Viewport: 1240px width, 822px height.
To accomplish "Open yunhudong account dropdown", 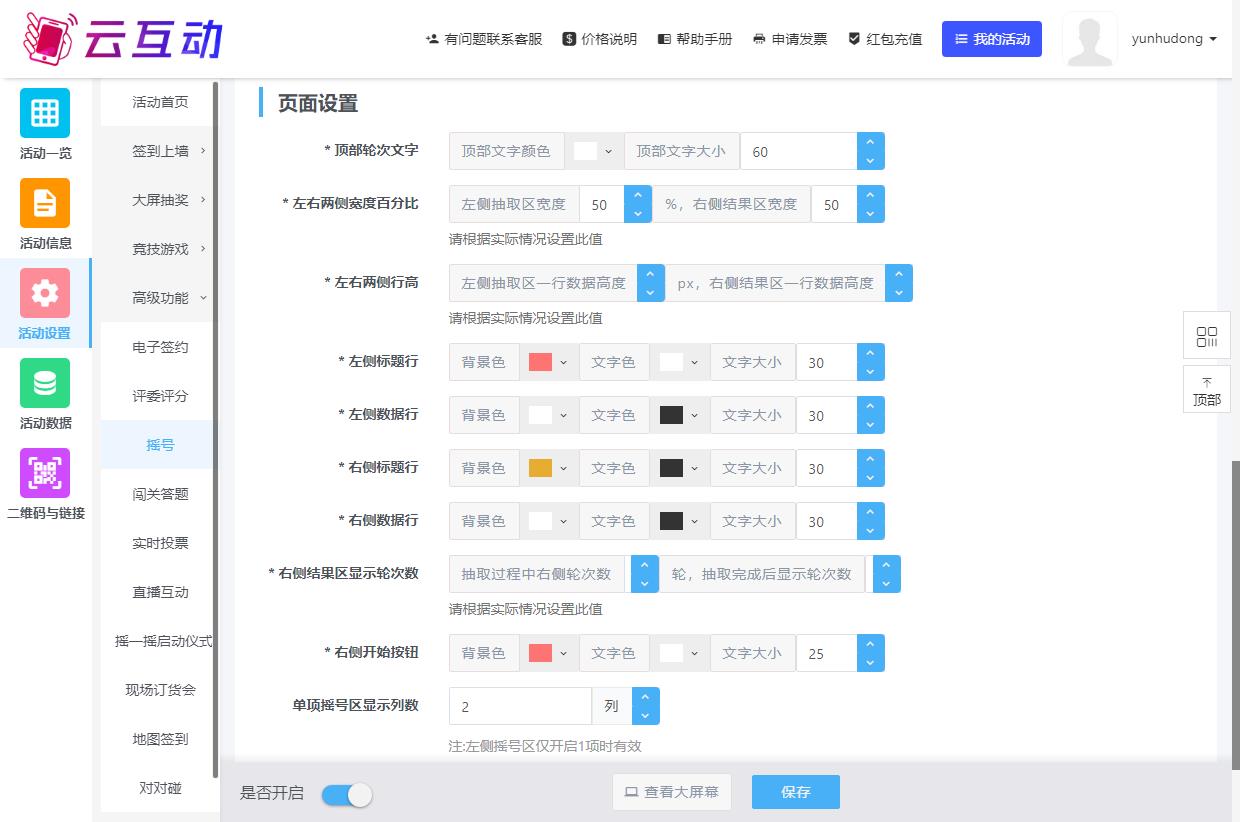I will 1174,39.
